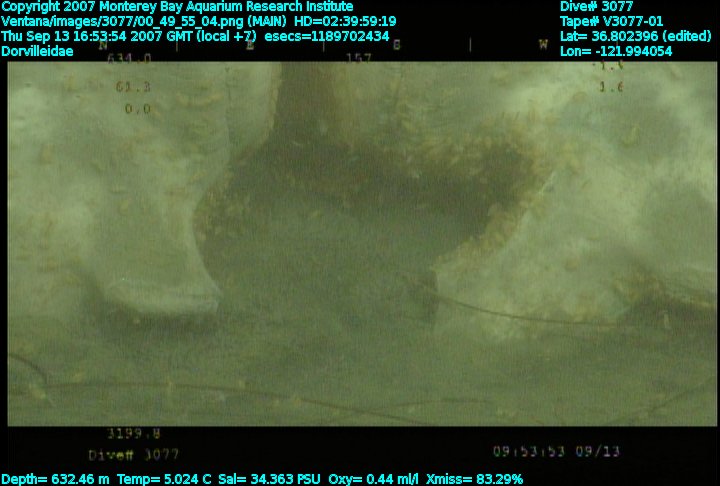The height and width of the screenshot is (486, 720).
Task: Click the Copyright 2007 Monterey Bay Aquarium line
Action: tap(177, 7)
